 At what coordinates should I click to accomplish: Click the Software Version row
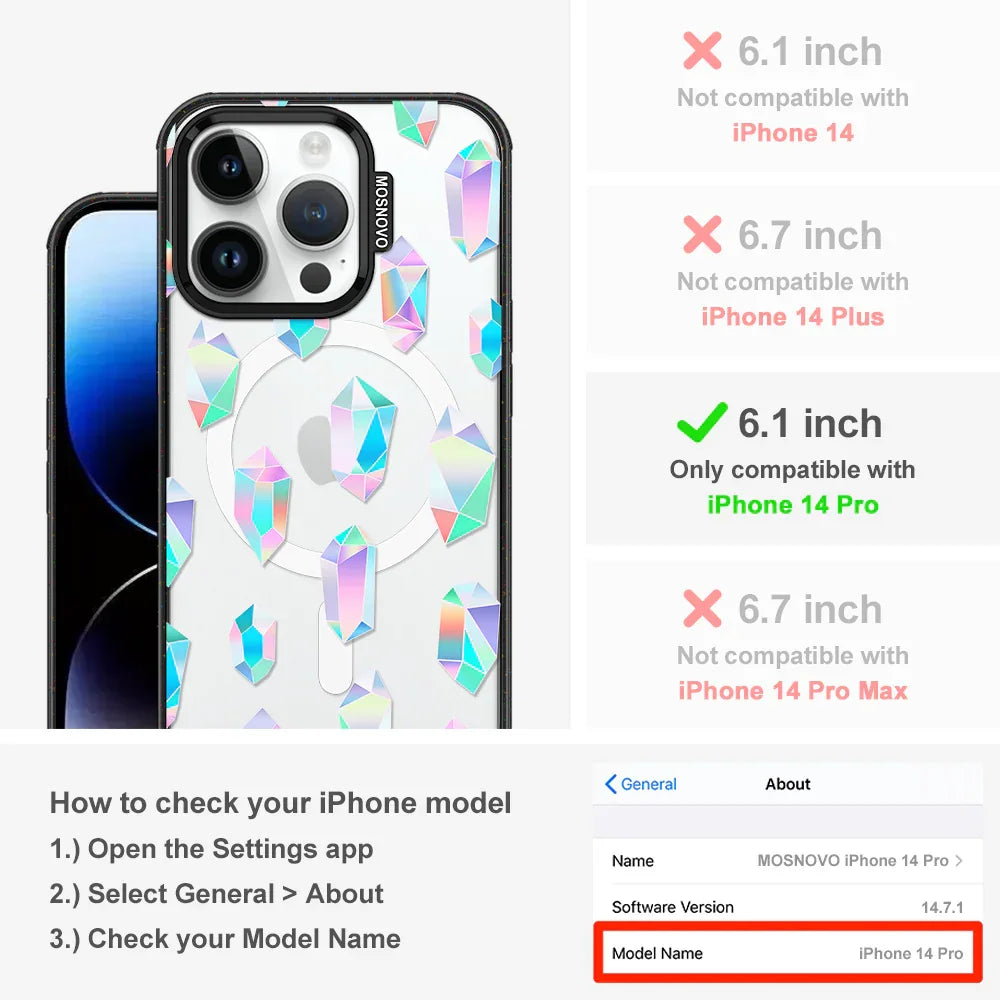pyautogui.click(x=788, y=906)
